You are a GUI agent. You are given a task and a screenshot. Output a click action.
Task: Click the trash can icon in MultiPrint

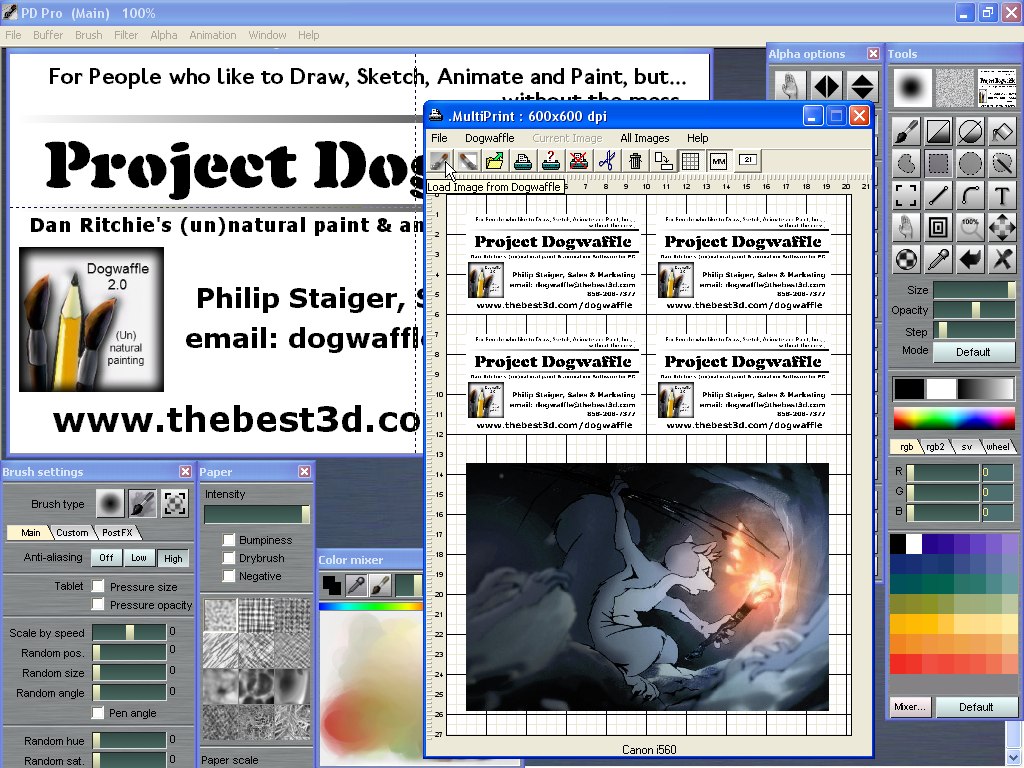pos(635,160)
